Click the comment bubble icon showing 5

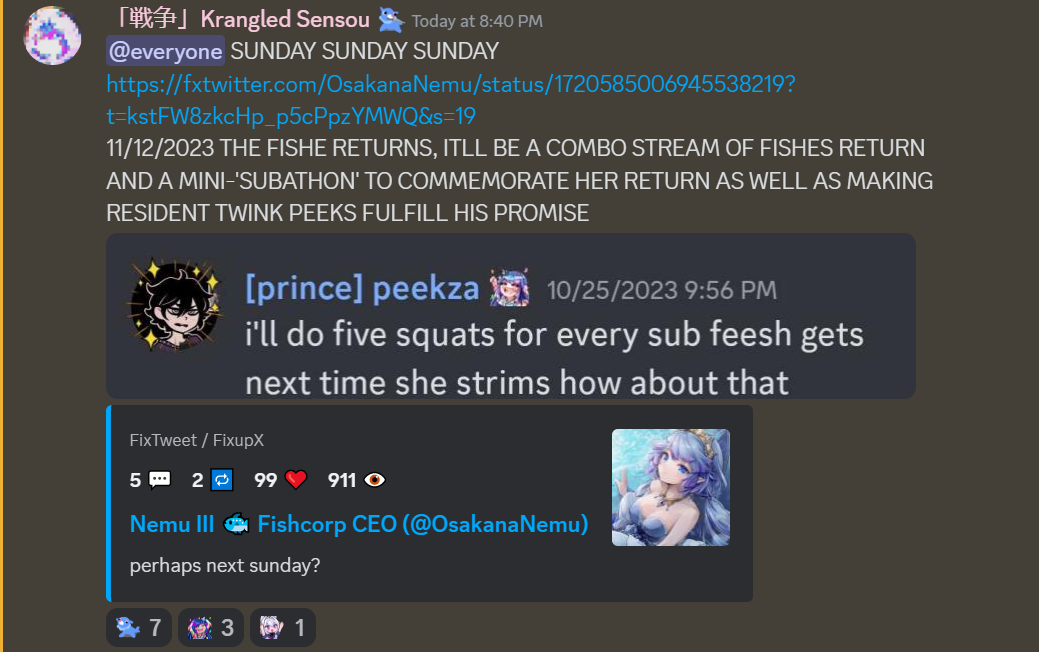pos(160,479)
